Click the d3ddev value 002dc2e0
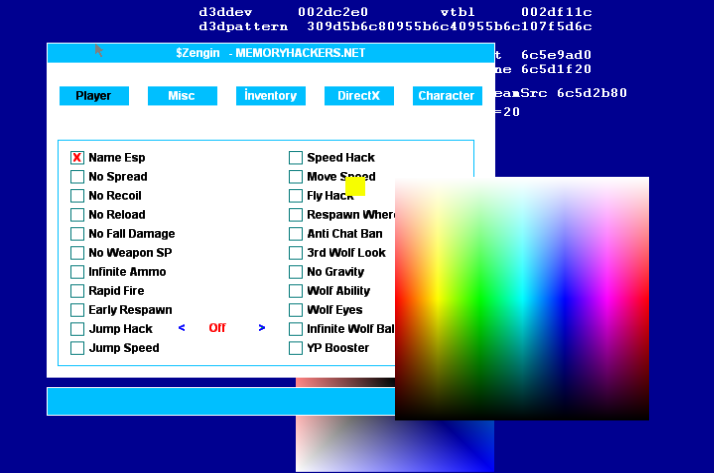The image size is (714, 473). click(x=333, y=12)
